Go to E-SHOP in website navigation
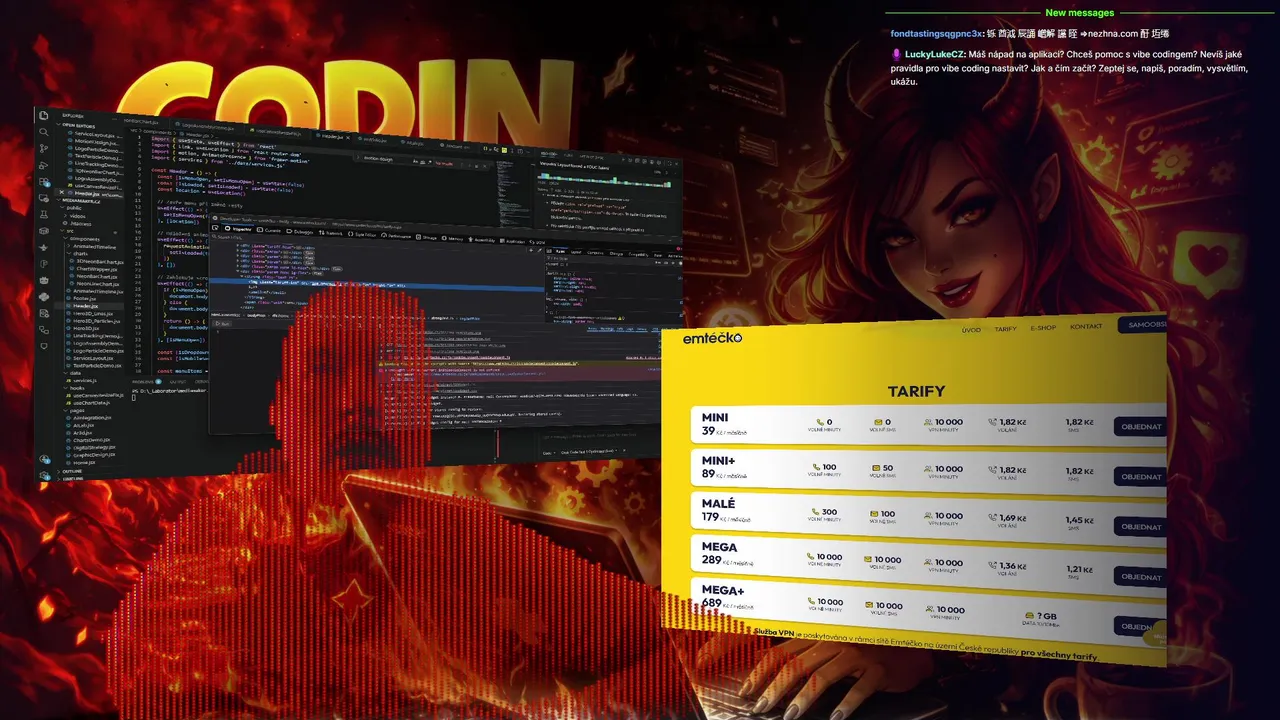The height and width of the screenshot is (720, 1280). (1043, 327)
